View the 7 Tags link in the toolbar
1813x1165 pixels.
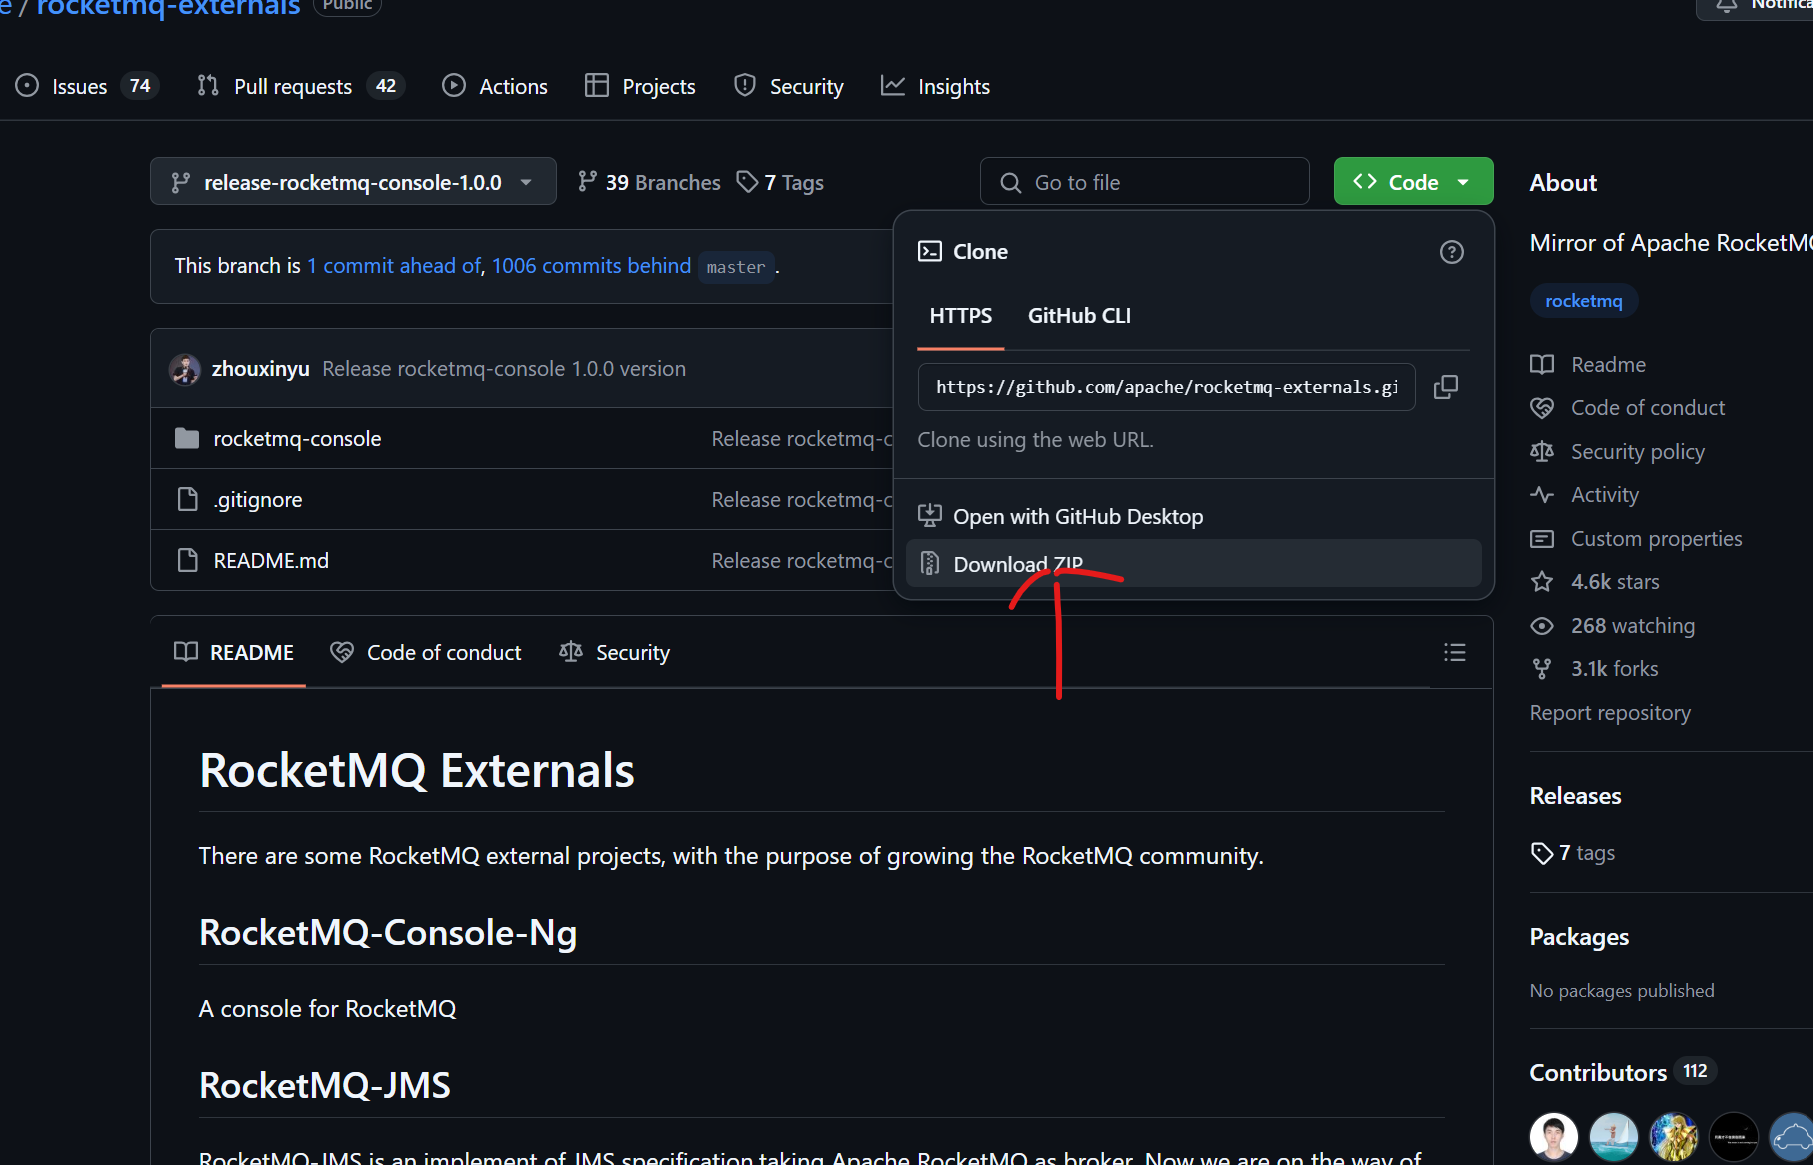point(780,182)
